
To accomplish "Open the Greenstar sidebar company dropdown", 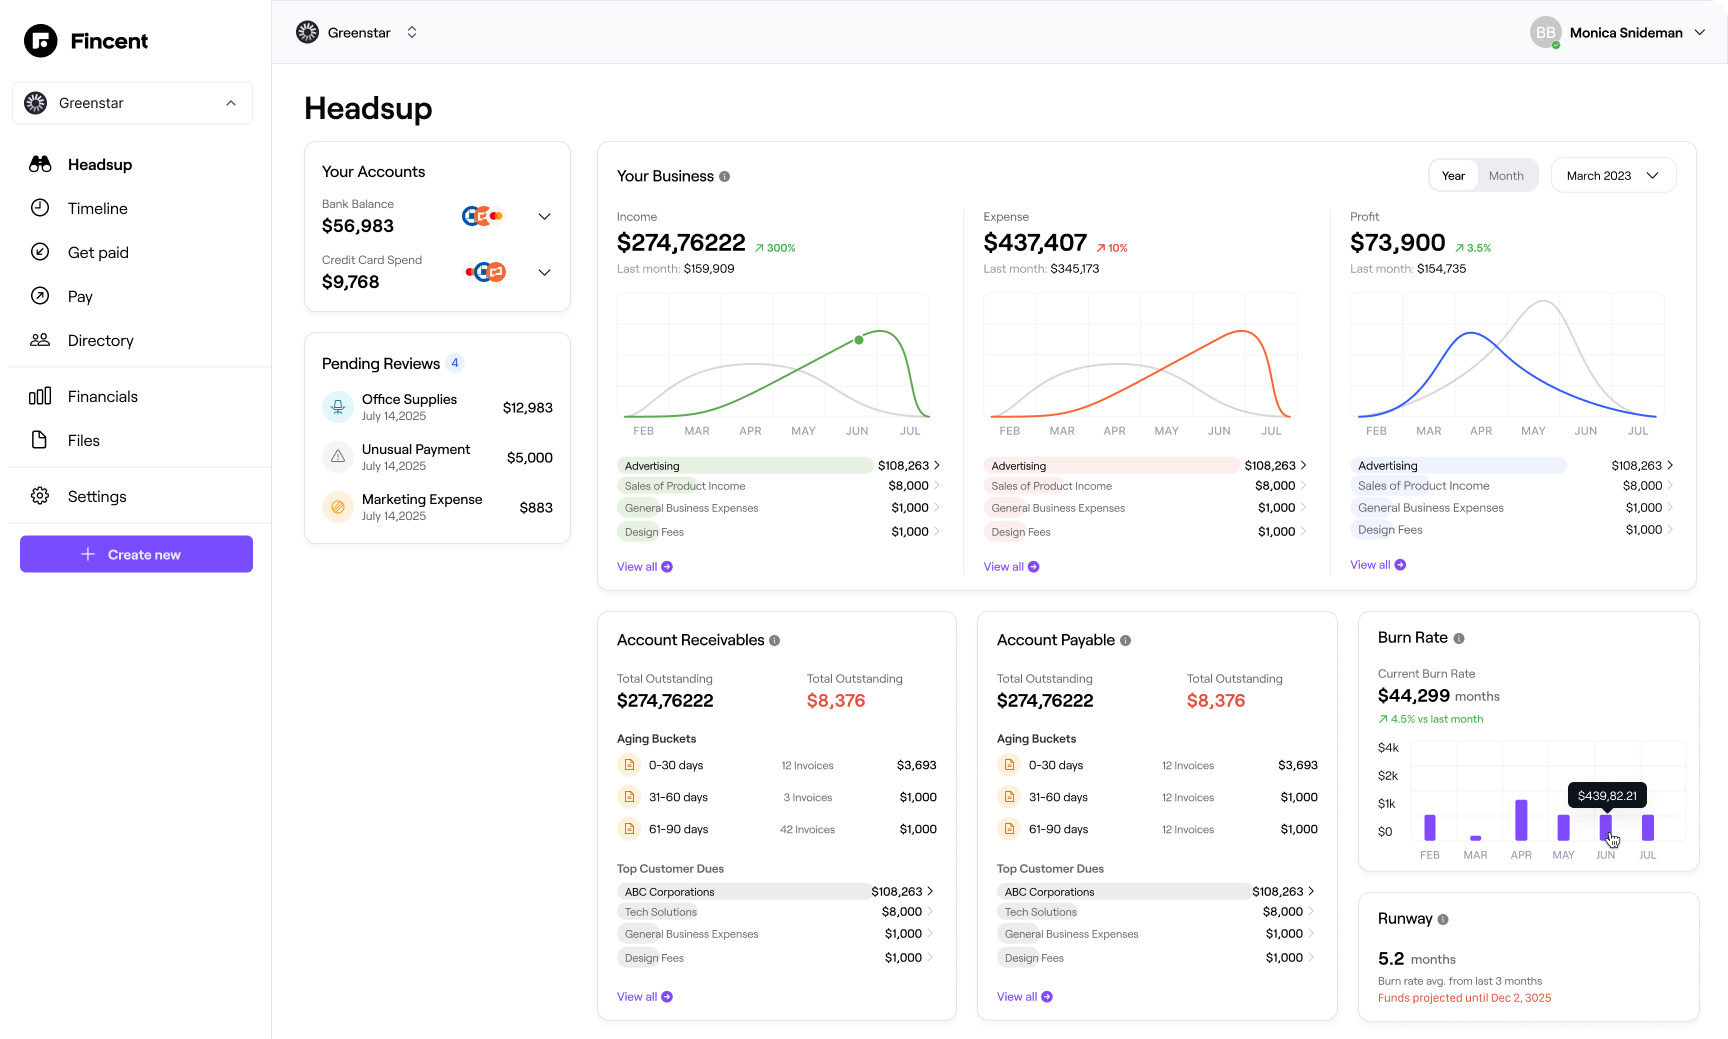I will pyautogui.click(x=132, y=103).
